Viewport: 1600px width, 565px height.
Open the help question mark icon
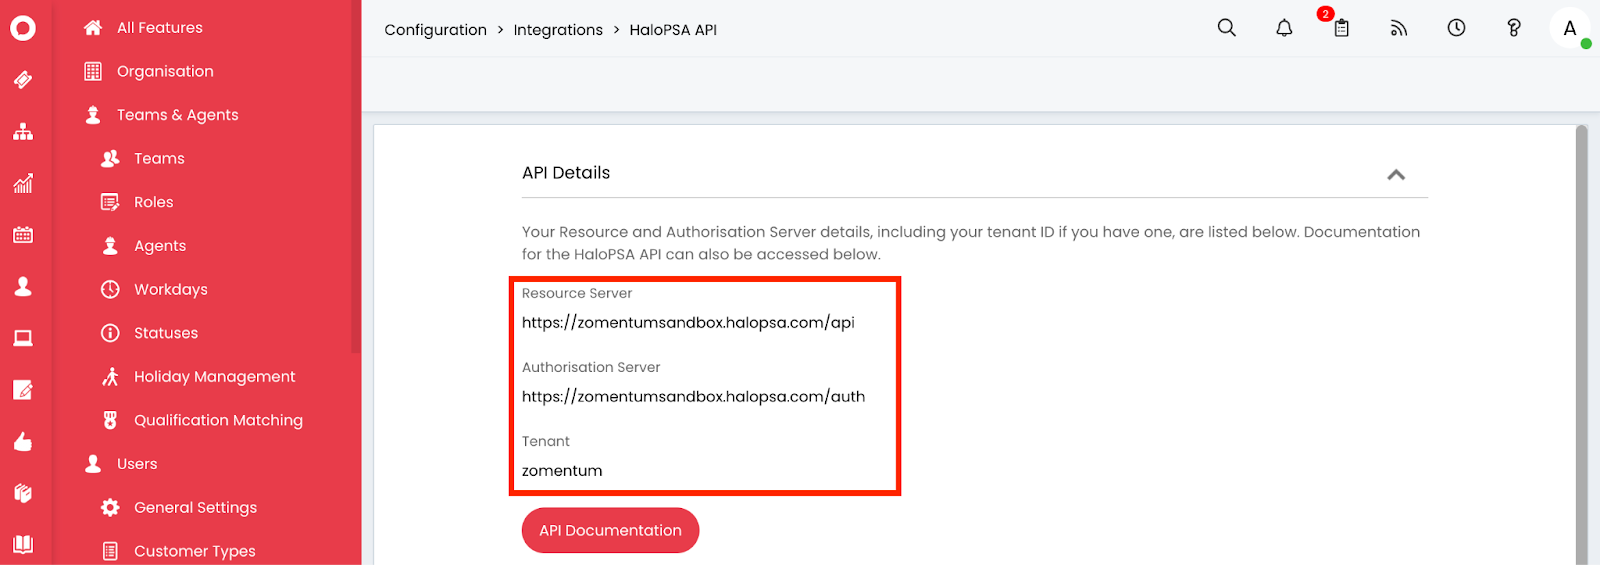click(1514, 28)
